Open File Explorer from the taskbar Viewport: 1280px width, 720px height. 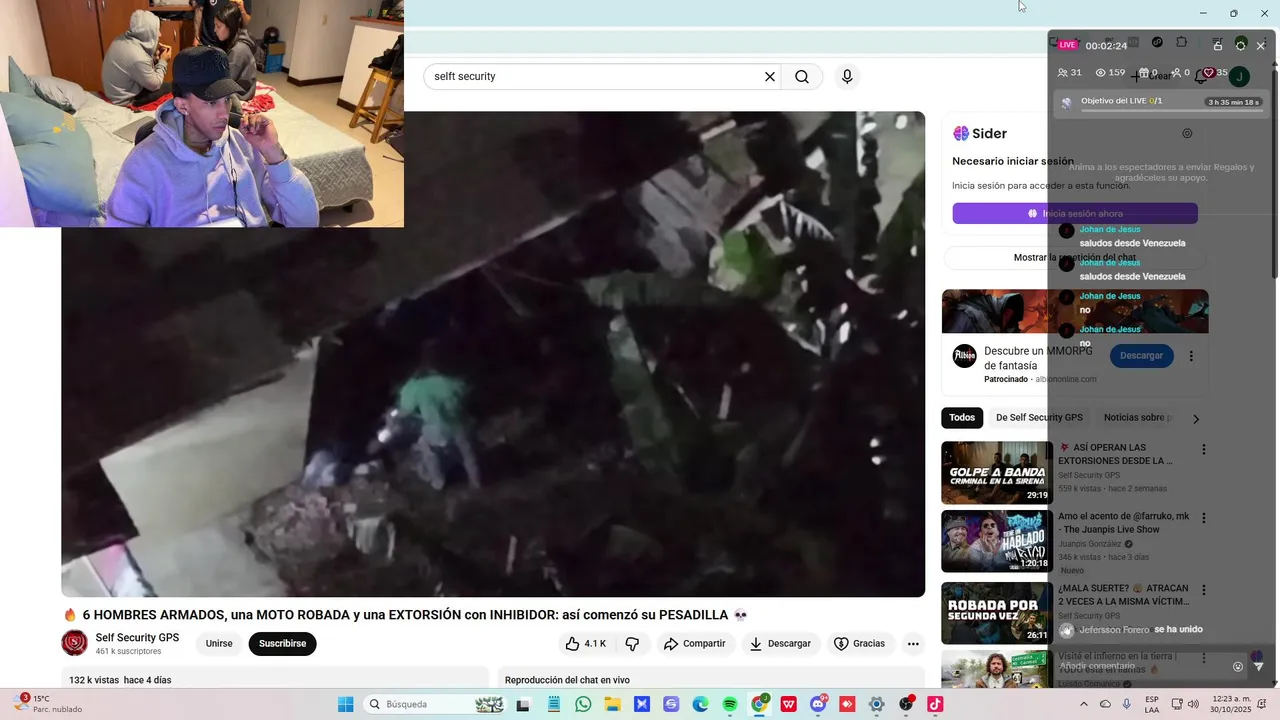[x=611, y=704]
